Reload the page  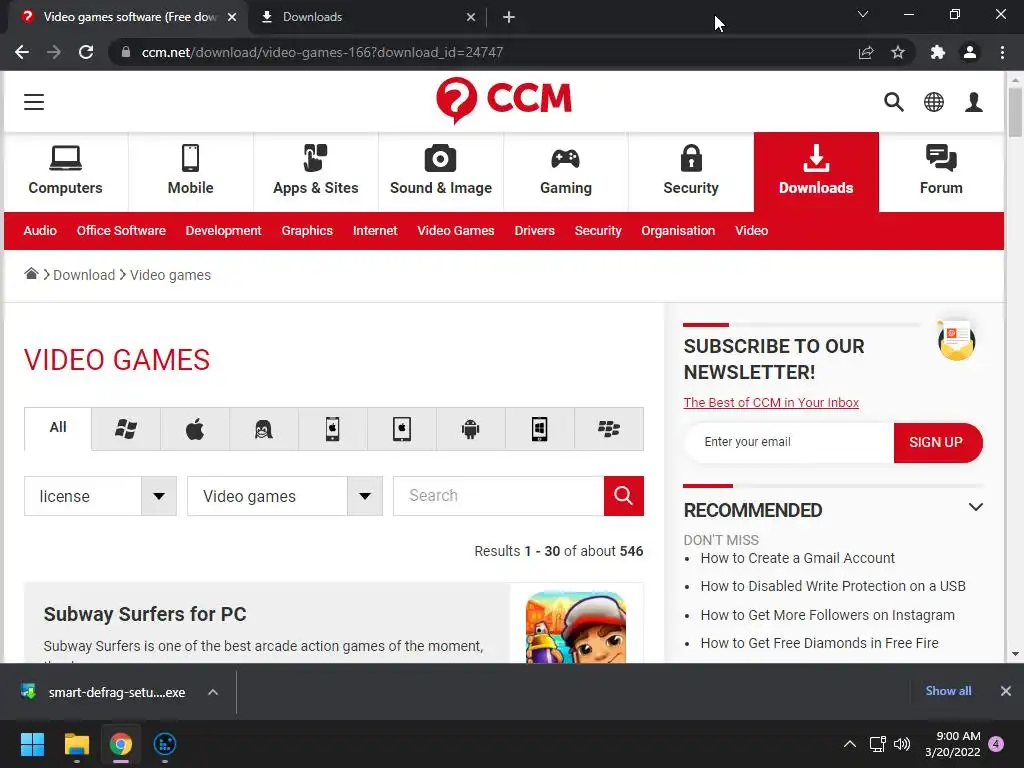tap(86, 52)
